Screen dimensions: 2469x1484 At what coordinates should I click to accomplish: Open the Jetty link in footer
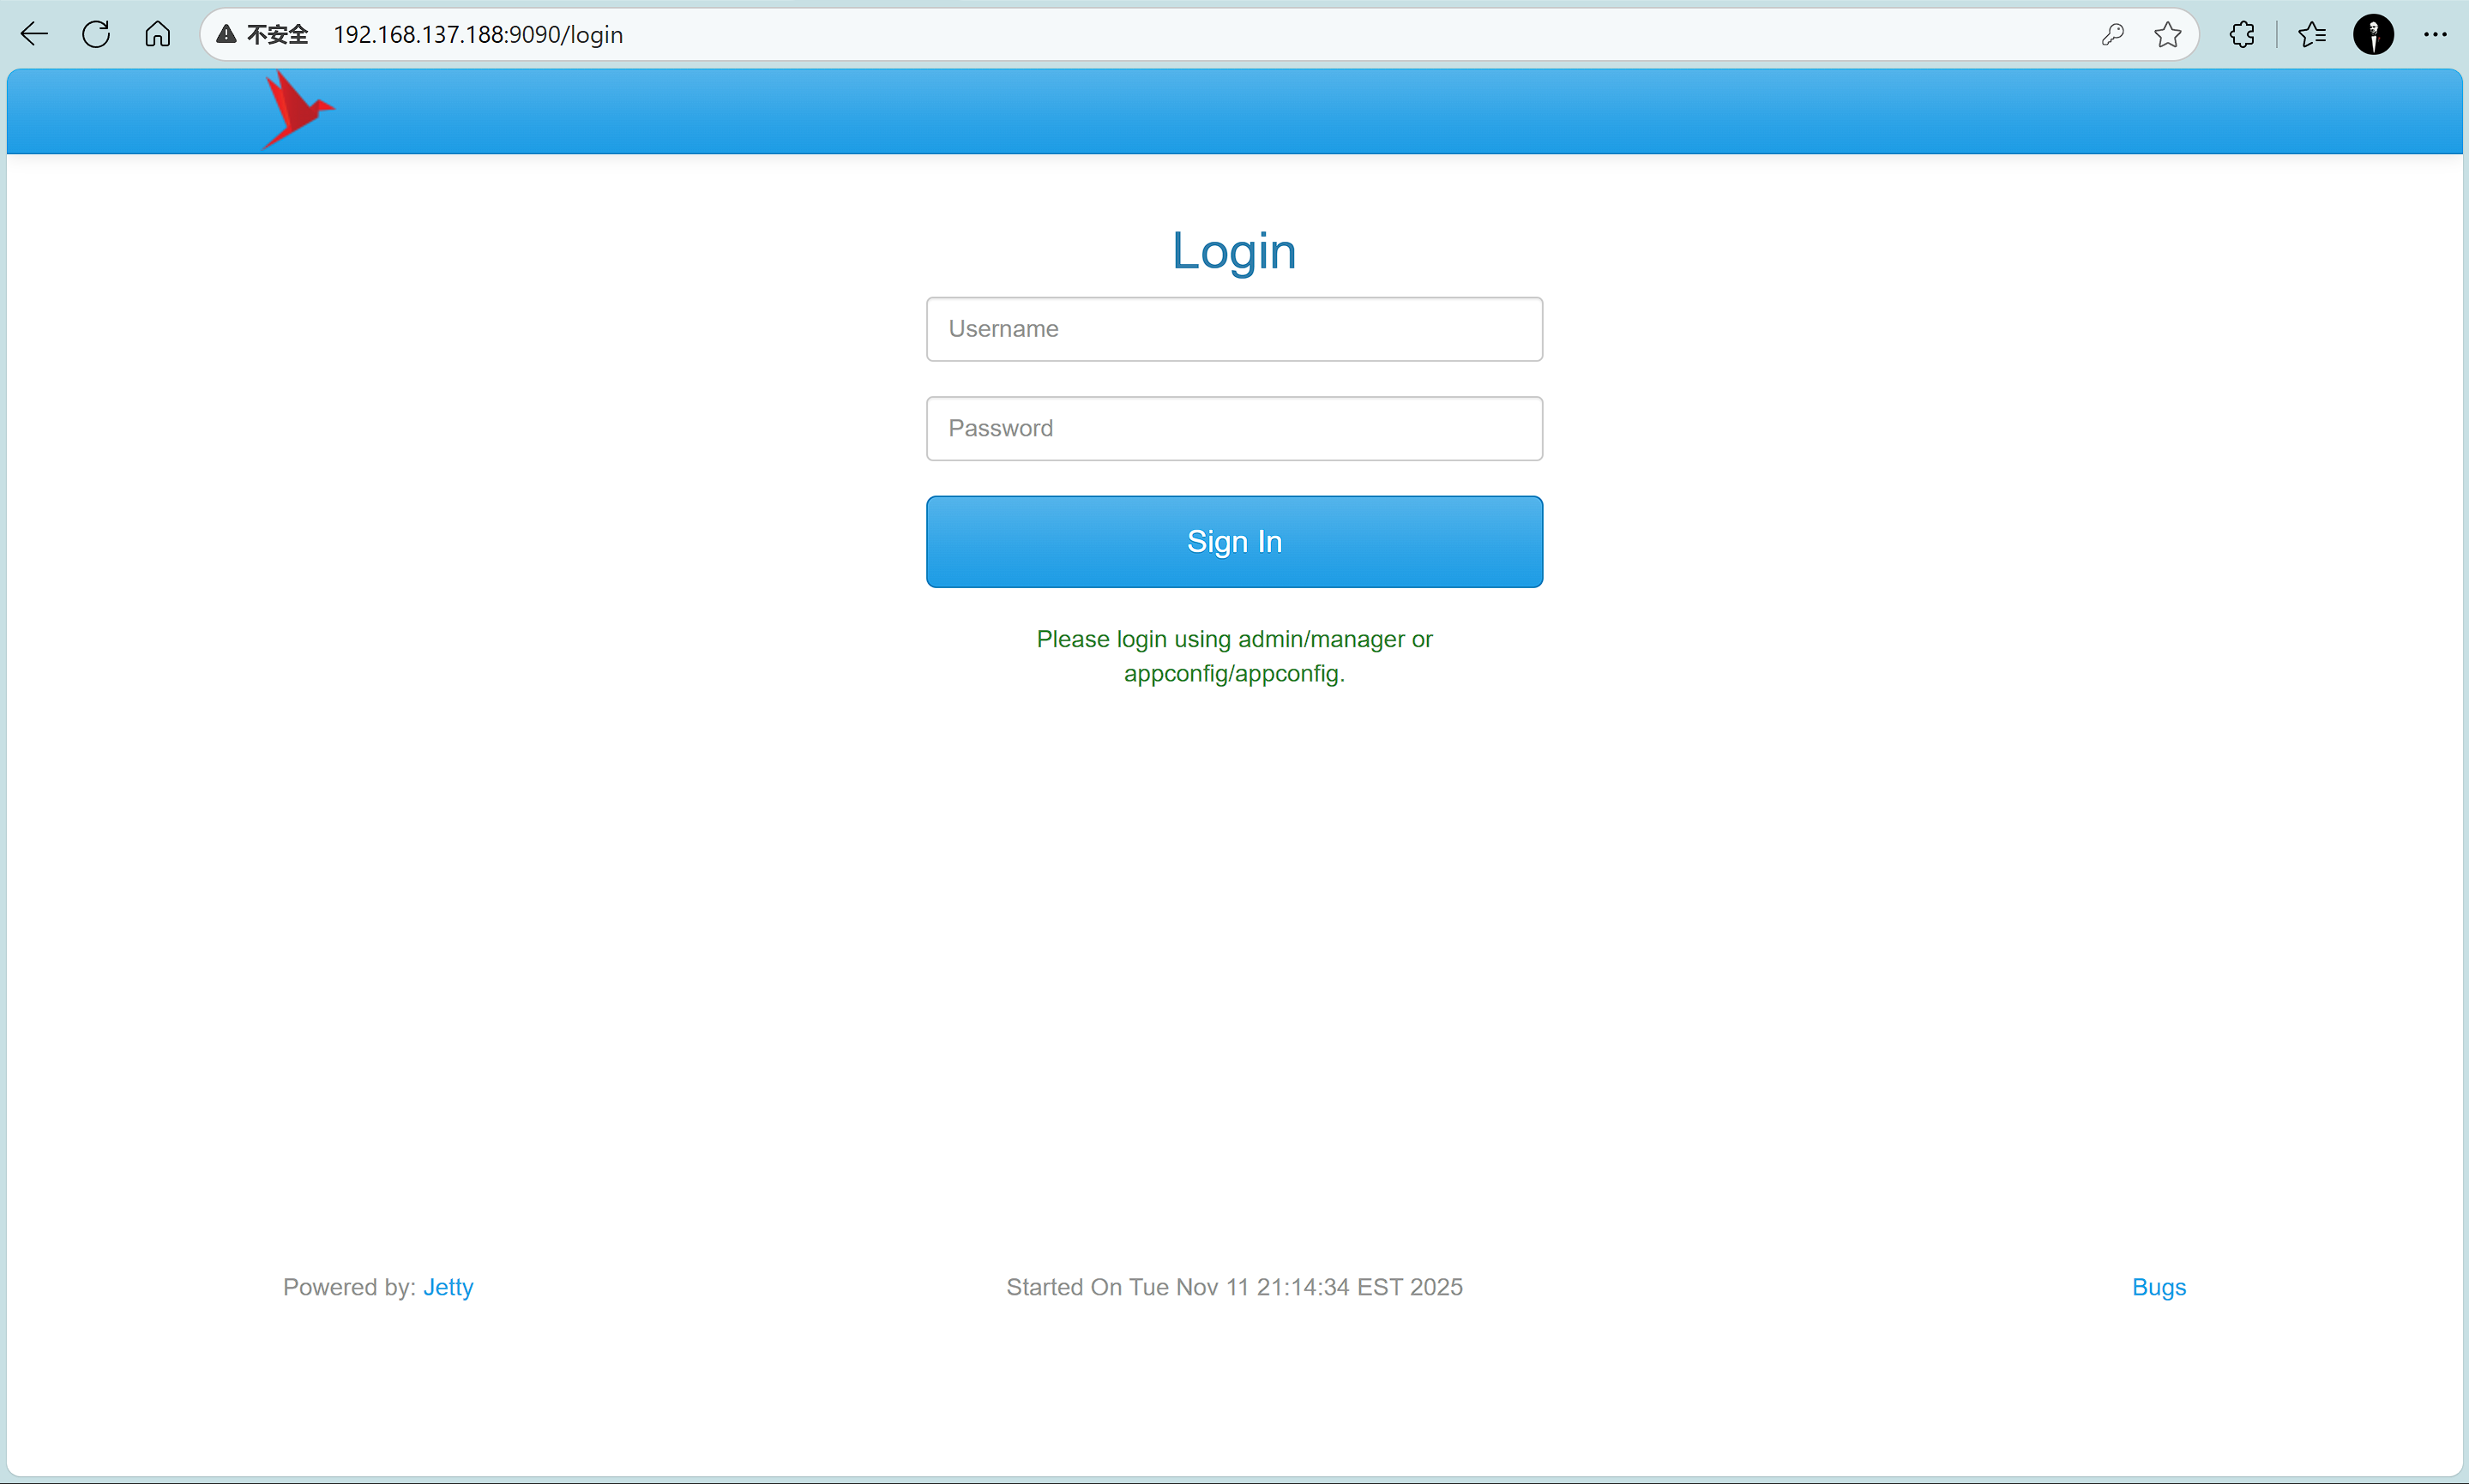[448, 1287]
